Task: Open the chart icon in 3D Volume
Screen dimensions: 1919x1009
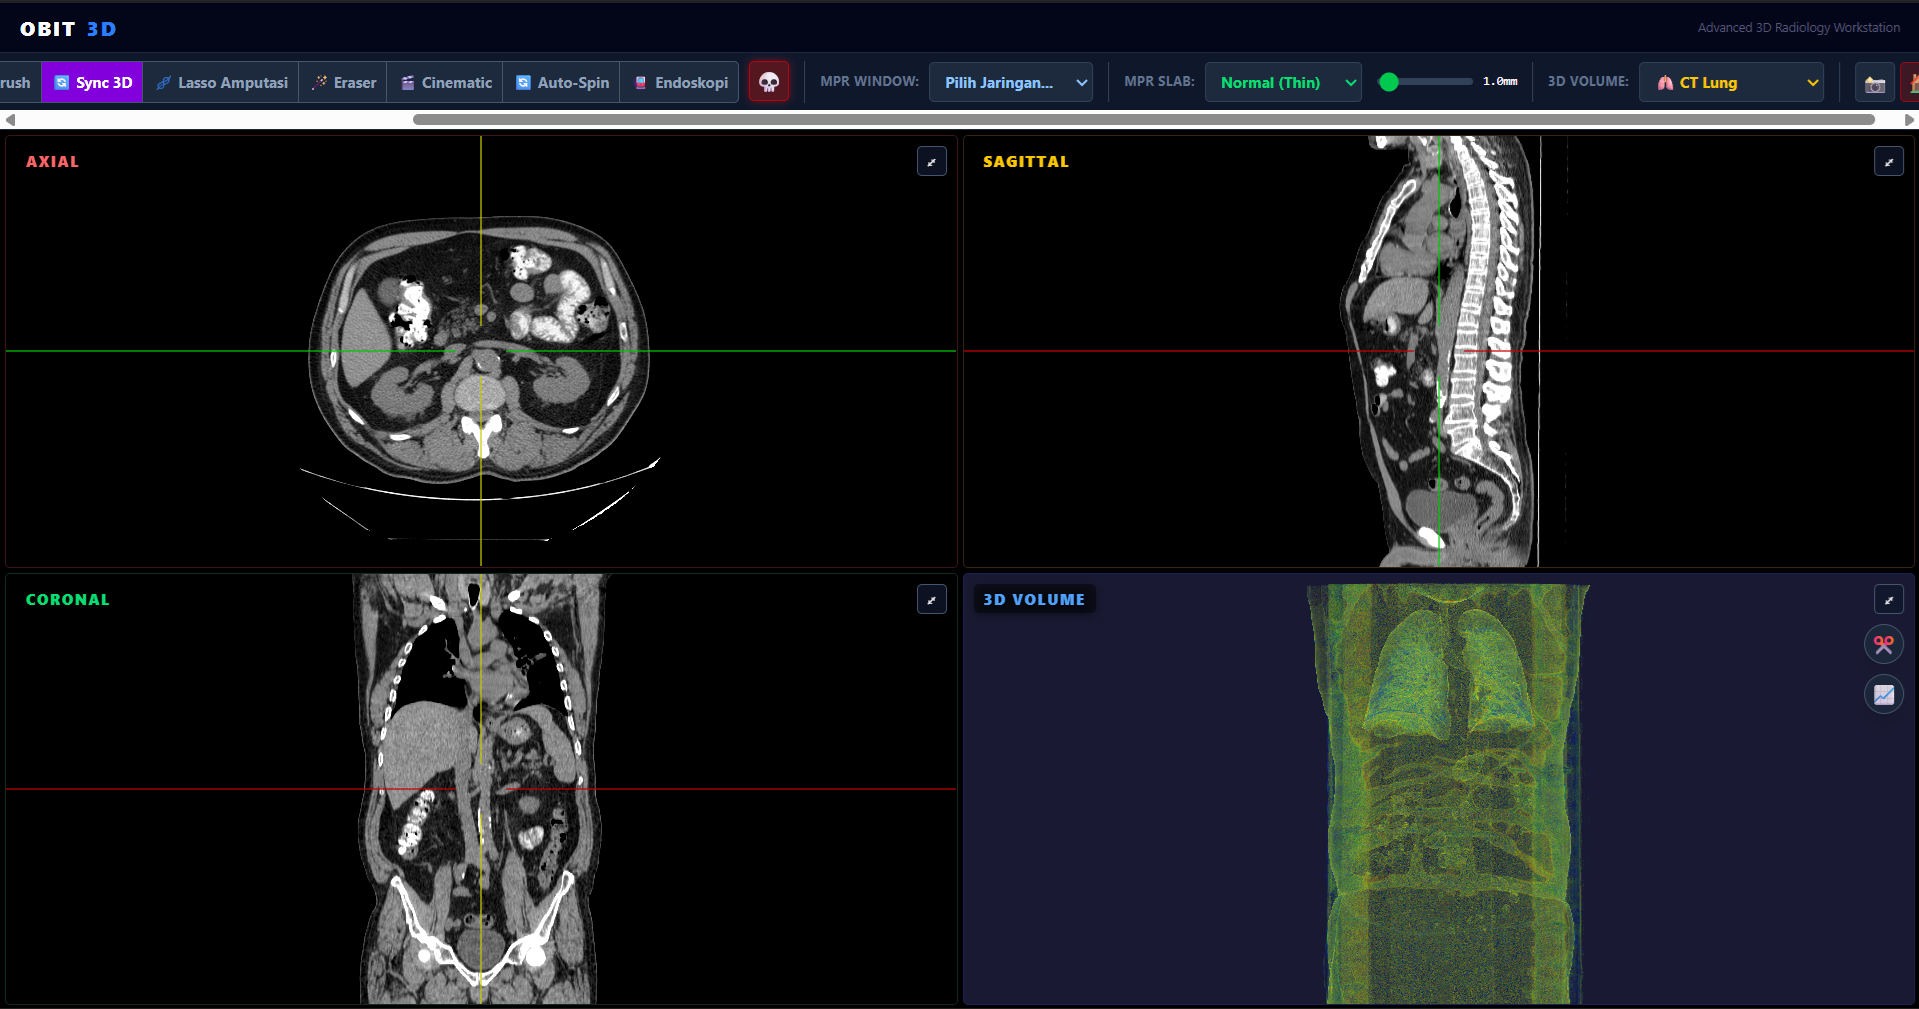Action: [1884, 694]
